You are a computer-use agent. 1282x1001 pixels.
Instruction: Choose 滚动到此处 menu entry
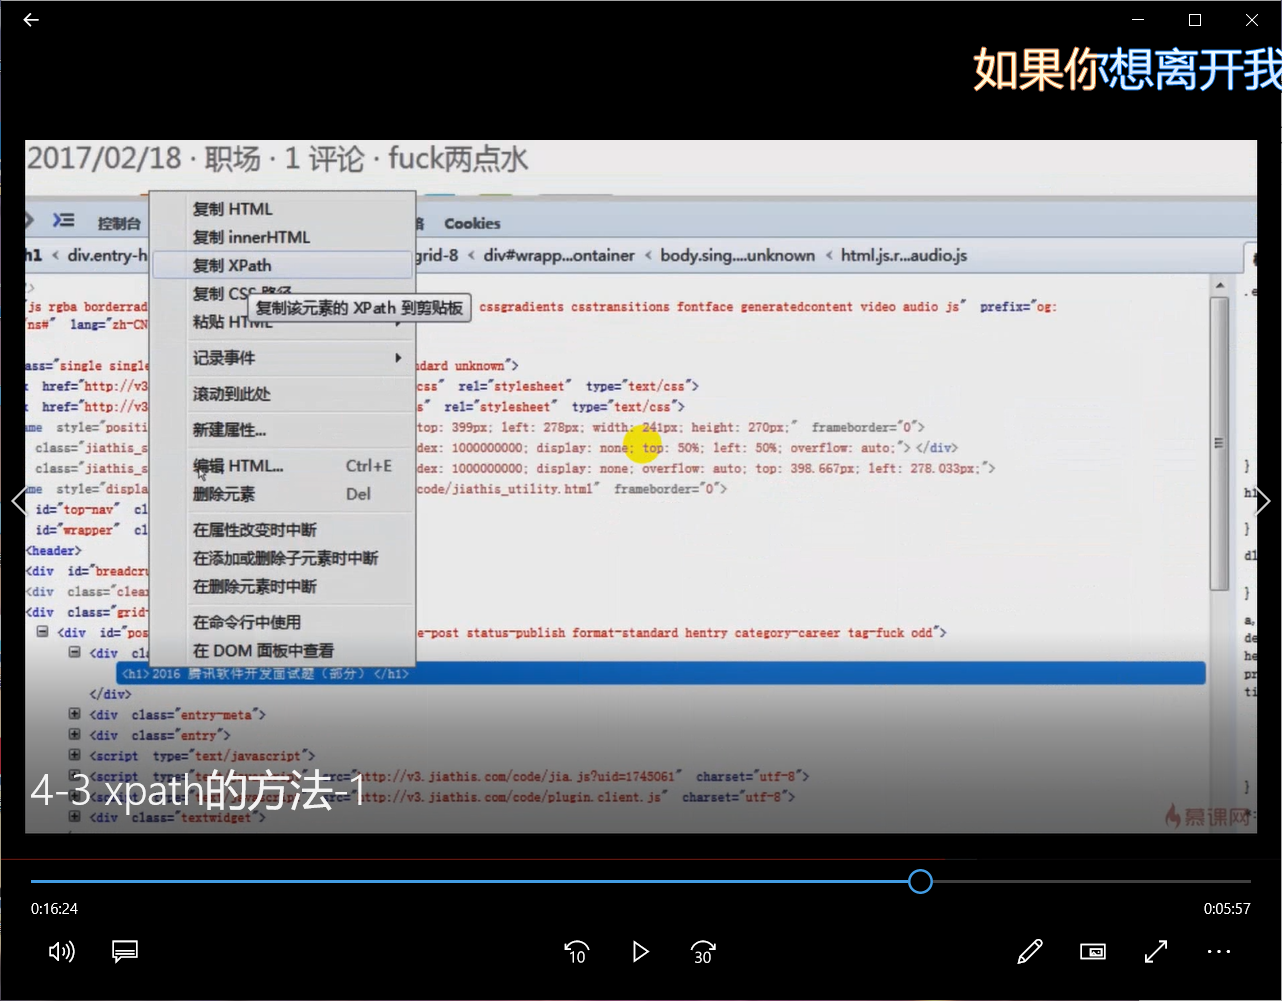[x=282, y=394]
